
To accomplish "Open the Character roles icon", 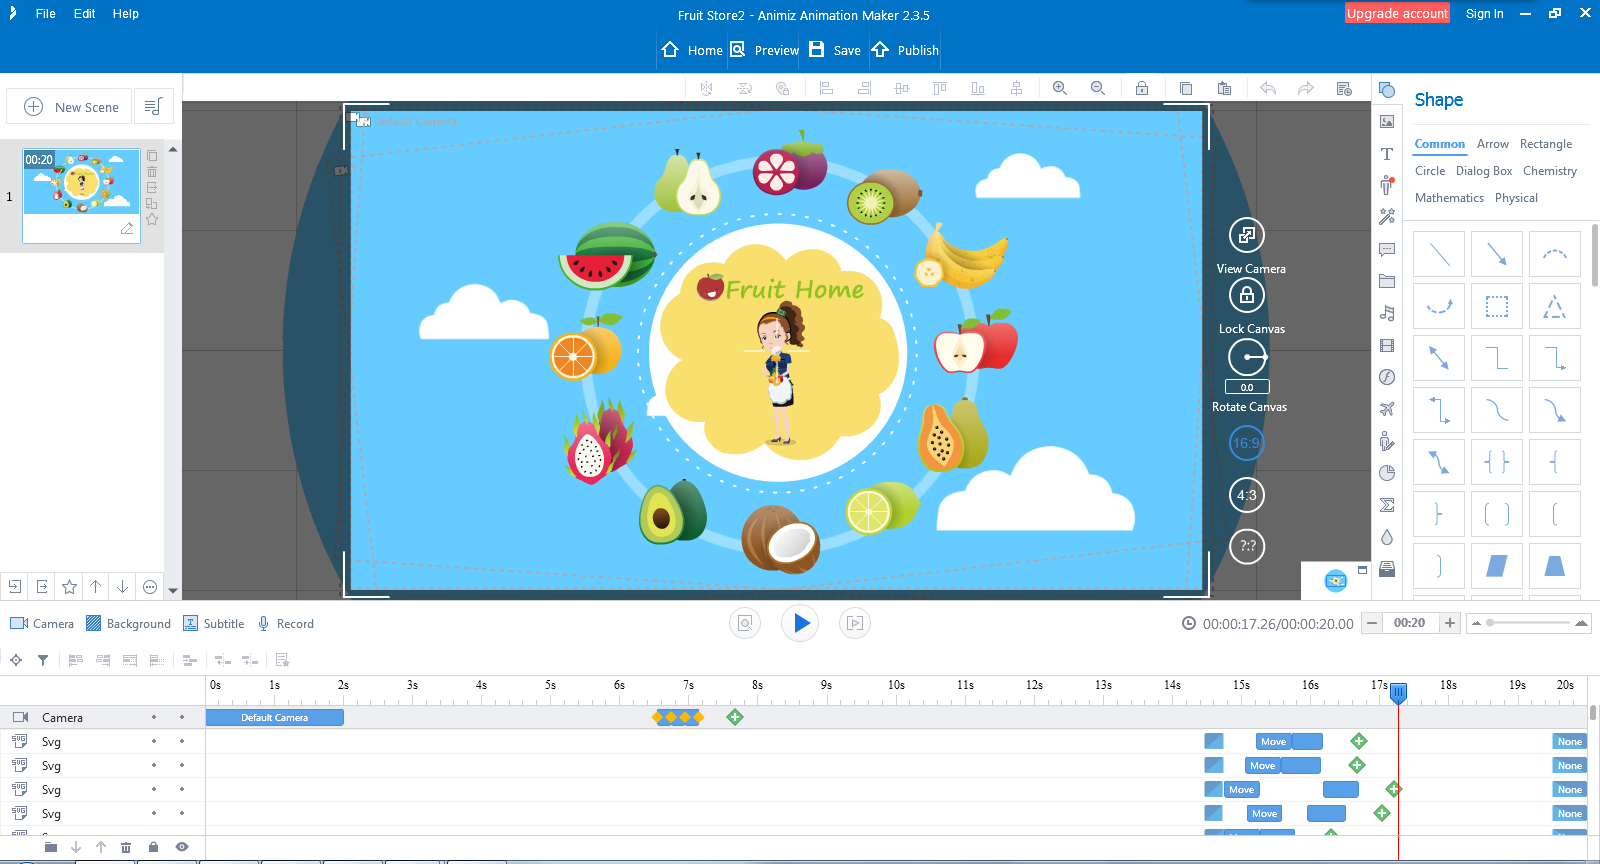I will pyautogui.click(x=1387, y=185).
